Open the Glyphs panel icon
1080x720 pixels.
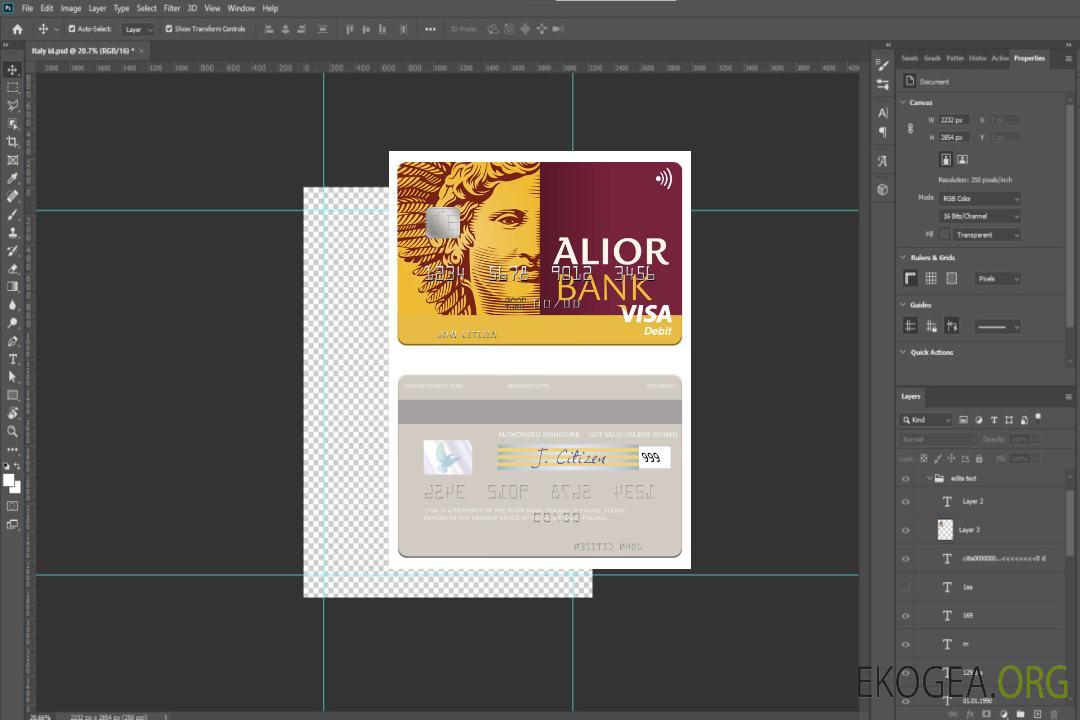click(883, 161)
